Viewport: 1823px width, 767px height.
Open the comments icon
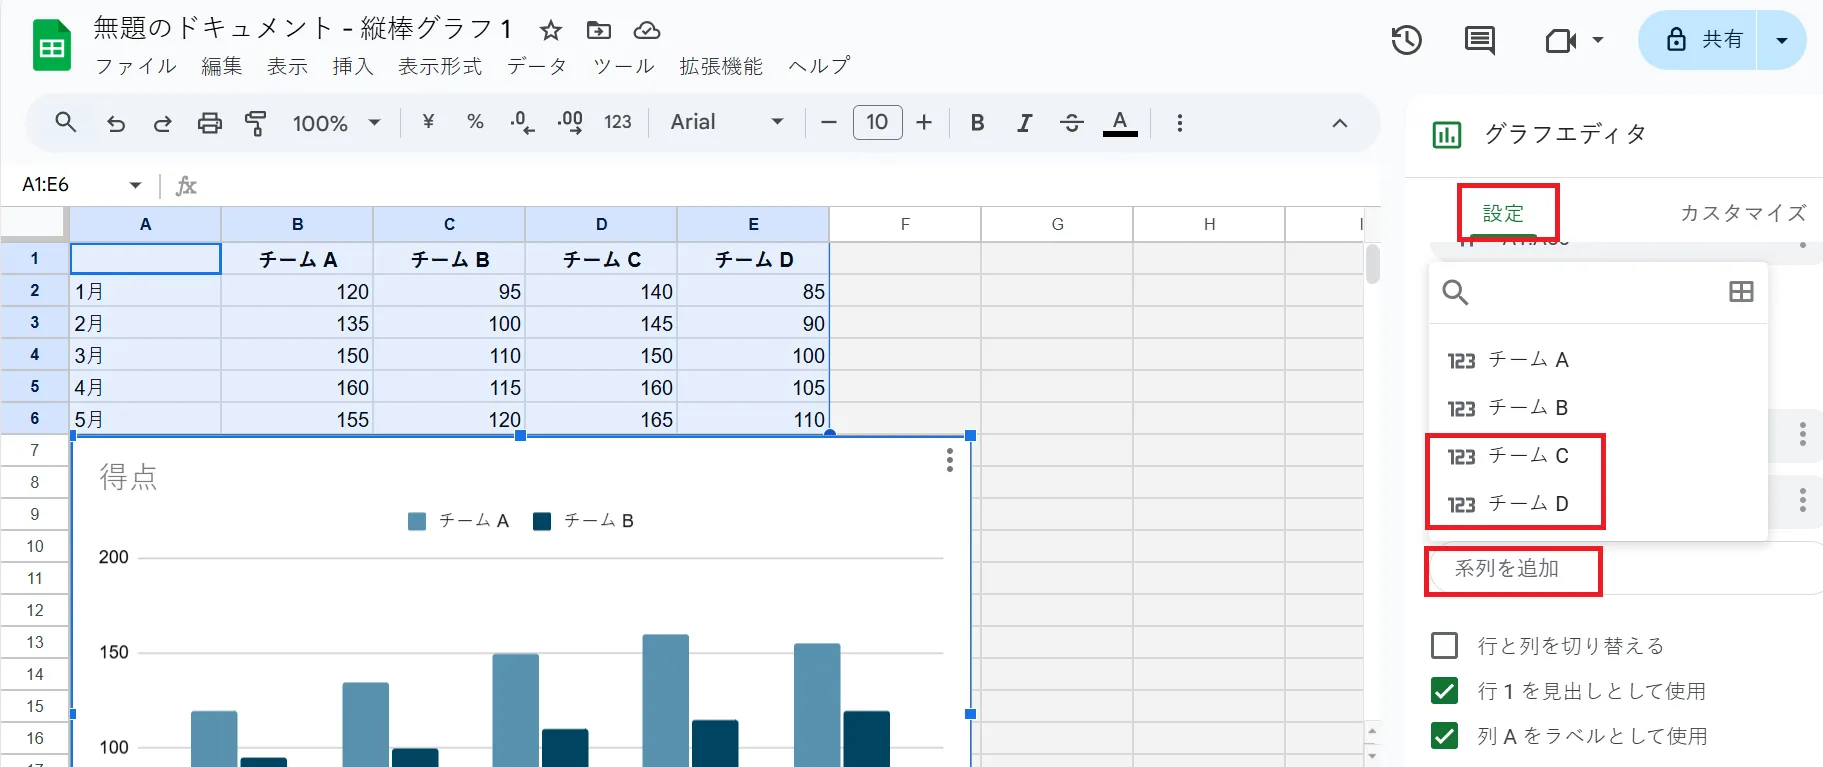1479,40
